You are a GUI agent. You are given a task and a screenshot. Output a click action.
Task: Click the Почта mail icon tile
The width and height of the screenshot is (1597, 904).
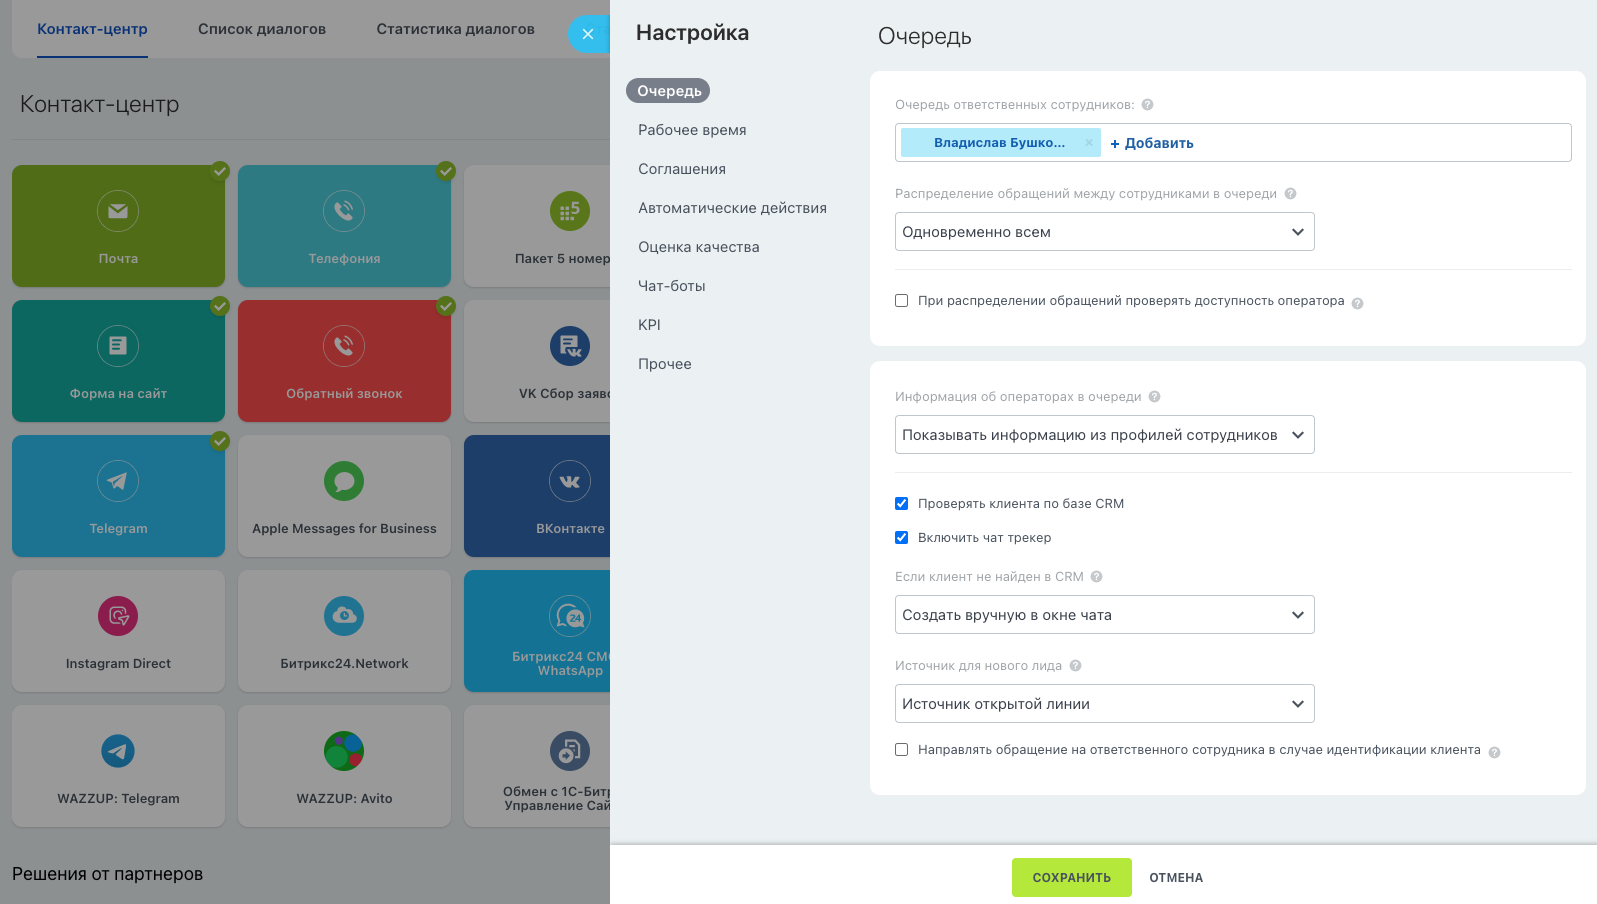(x=118, y=211)
